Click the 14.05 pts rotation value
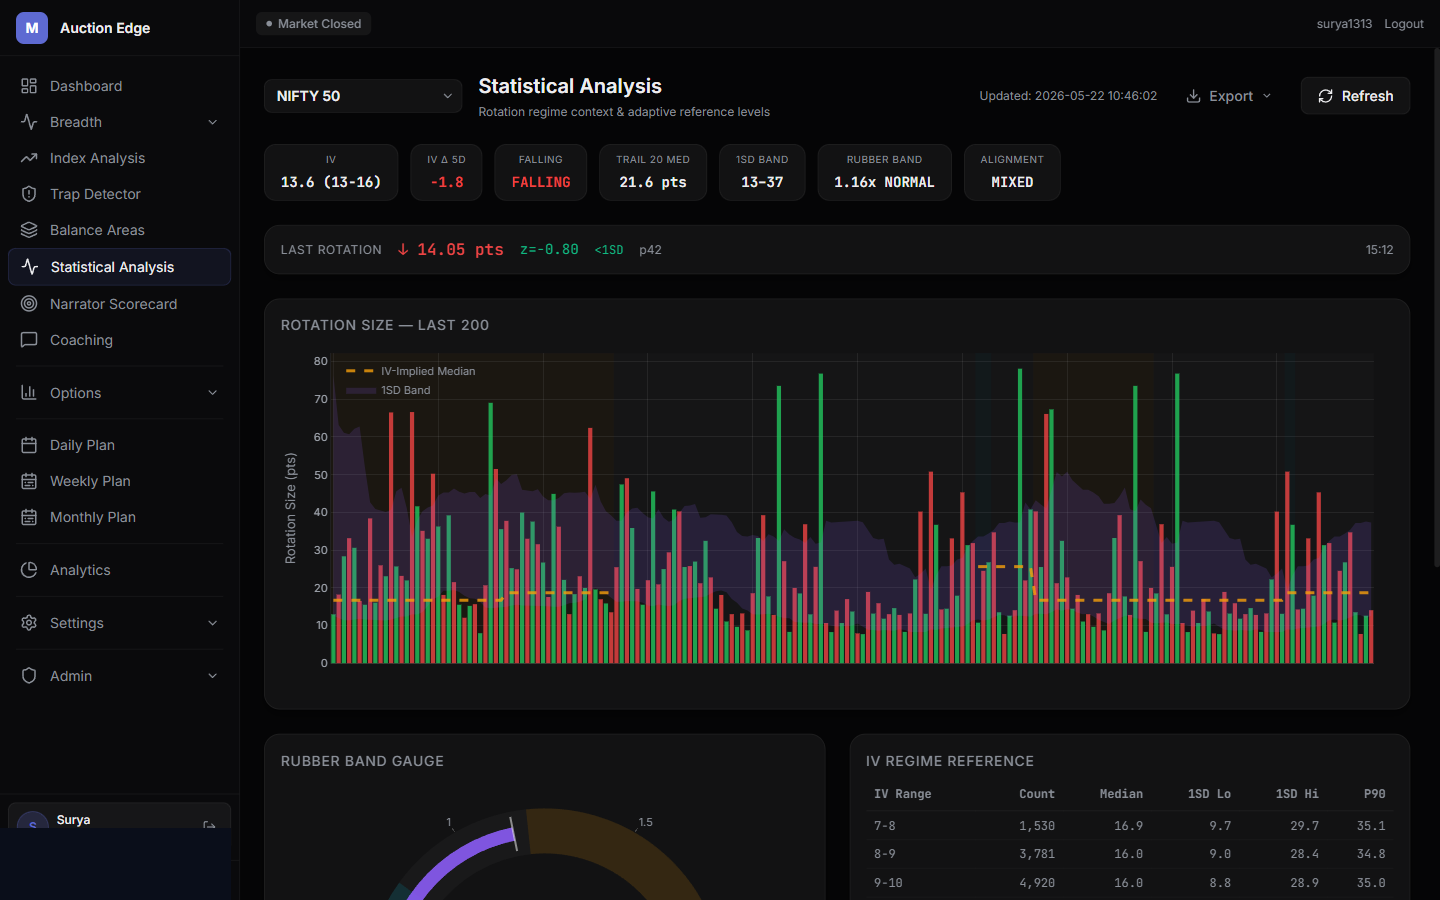Screen dimensions: 1440x900 460,250
